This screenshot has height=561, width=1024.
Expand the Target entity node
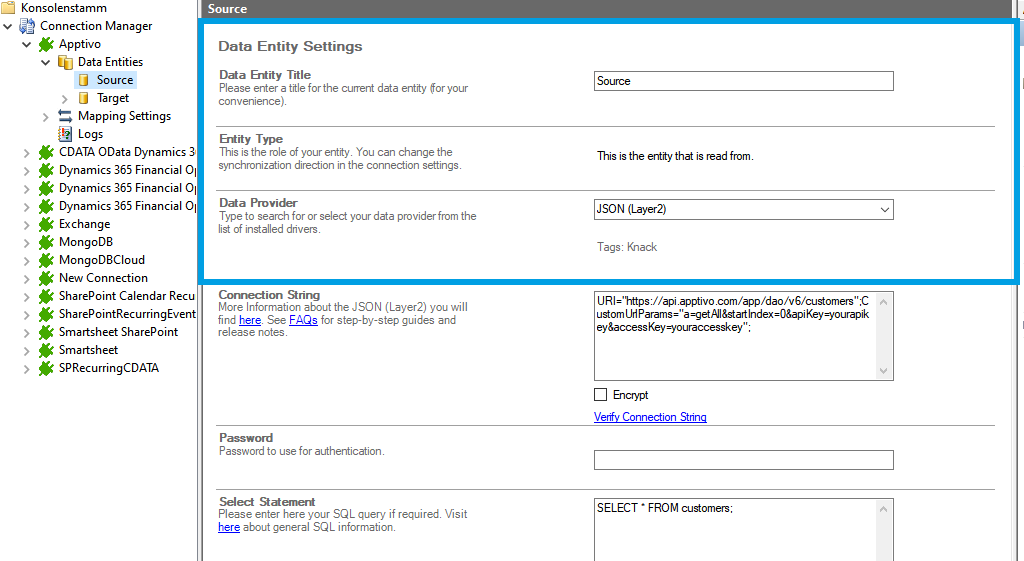(x=65, y=98)
